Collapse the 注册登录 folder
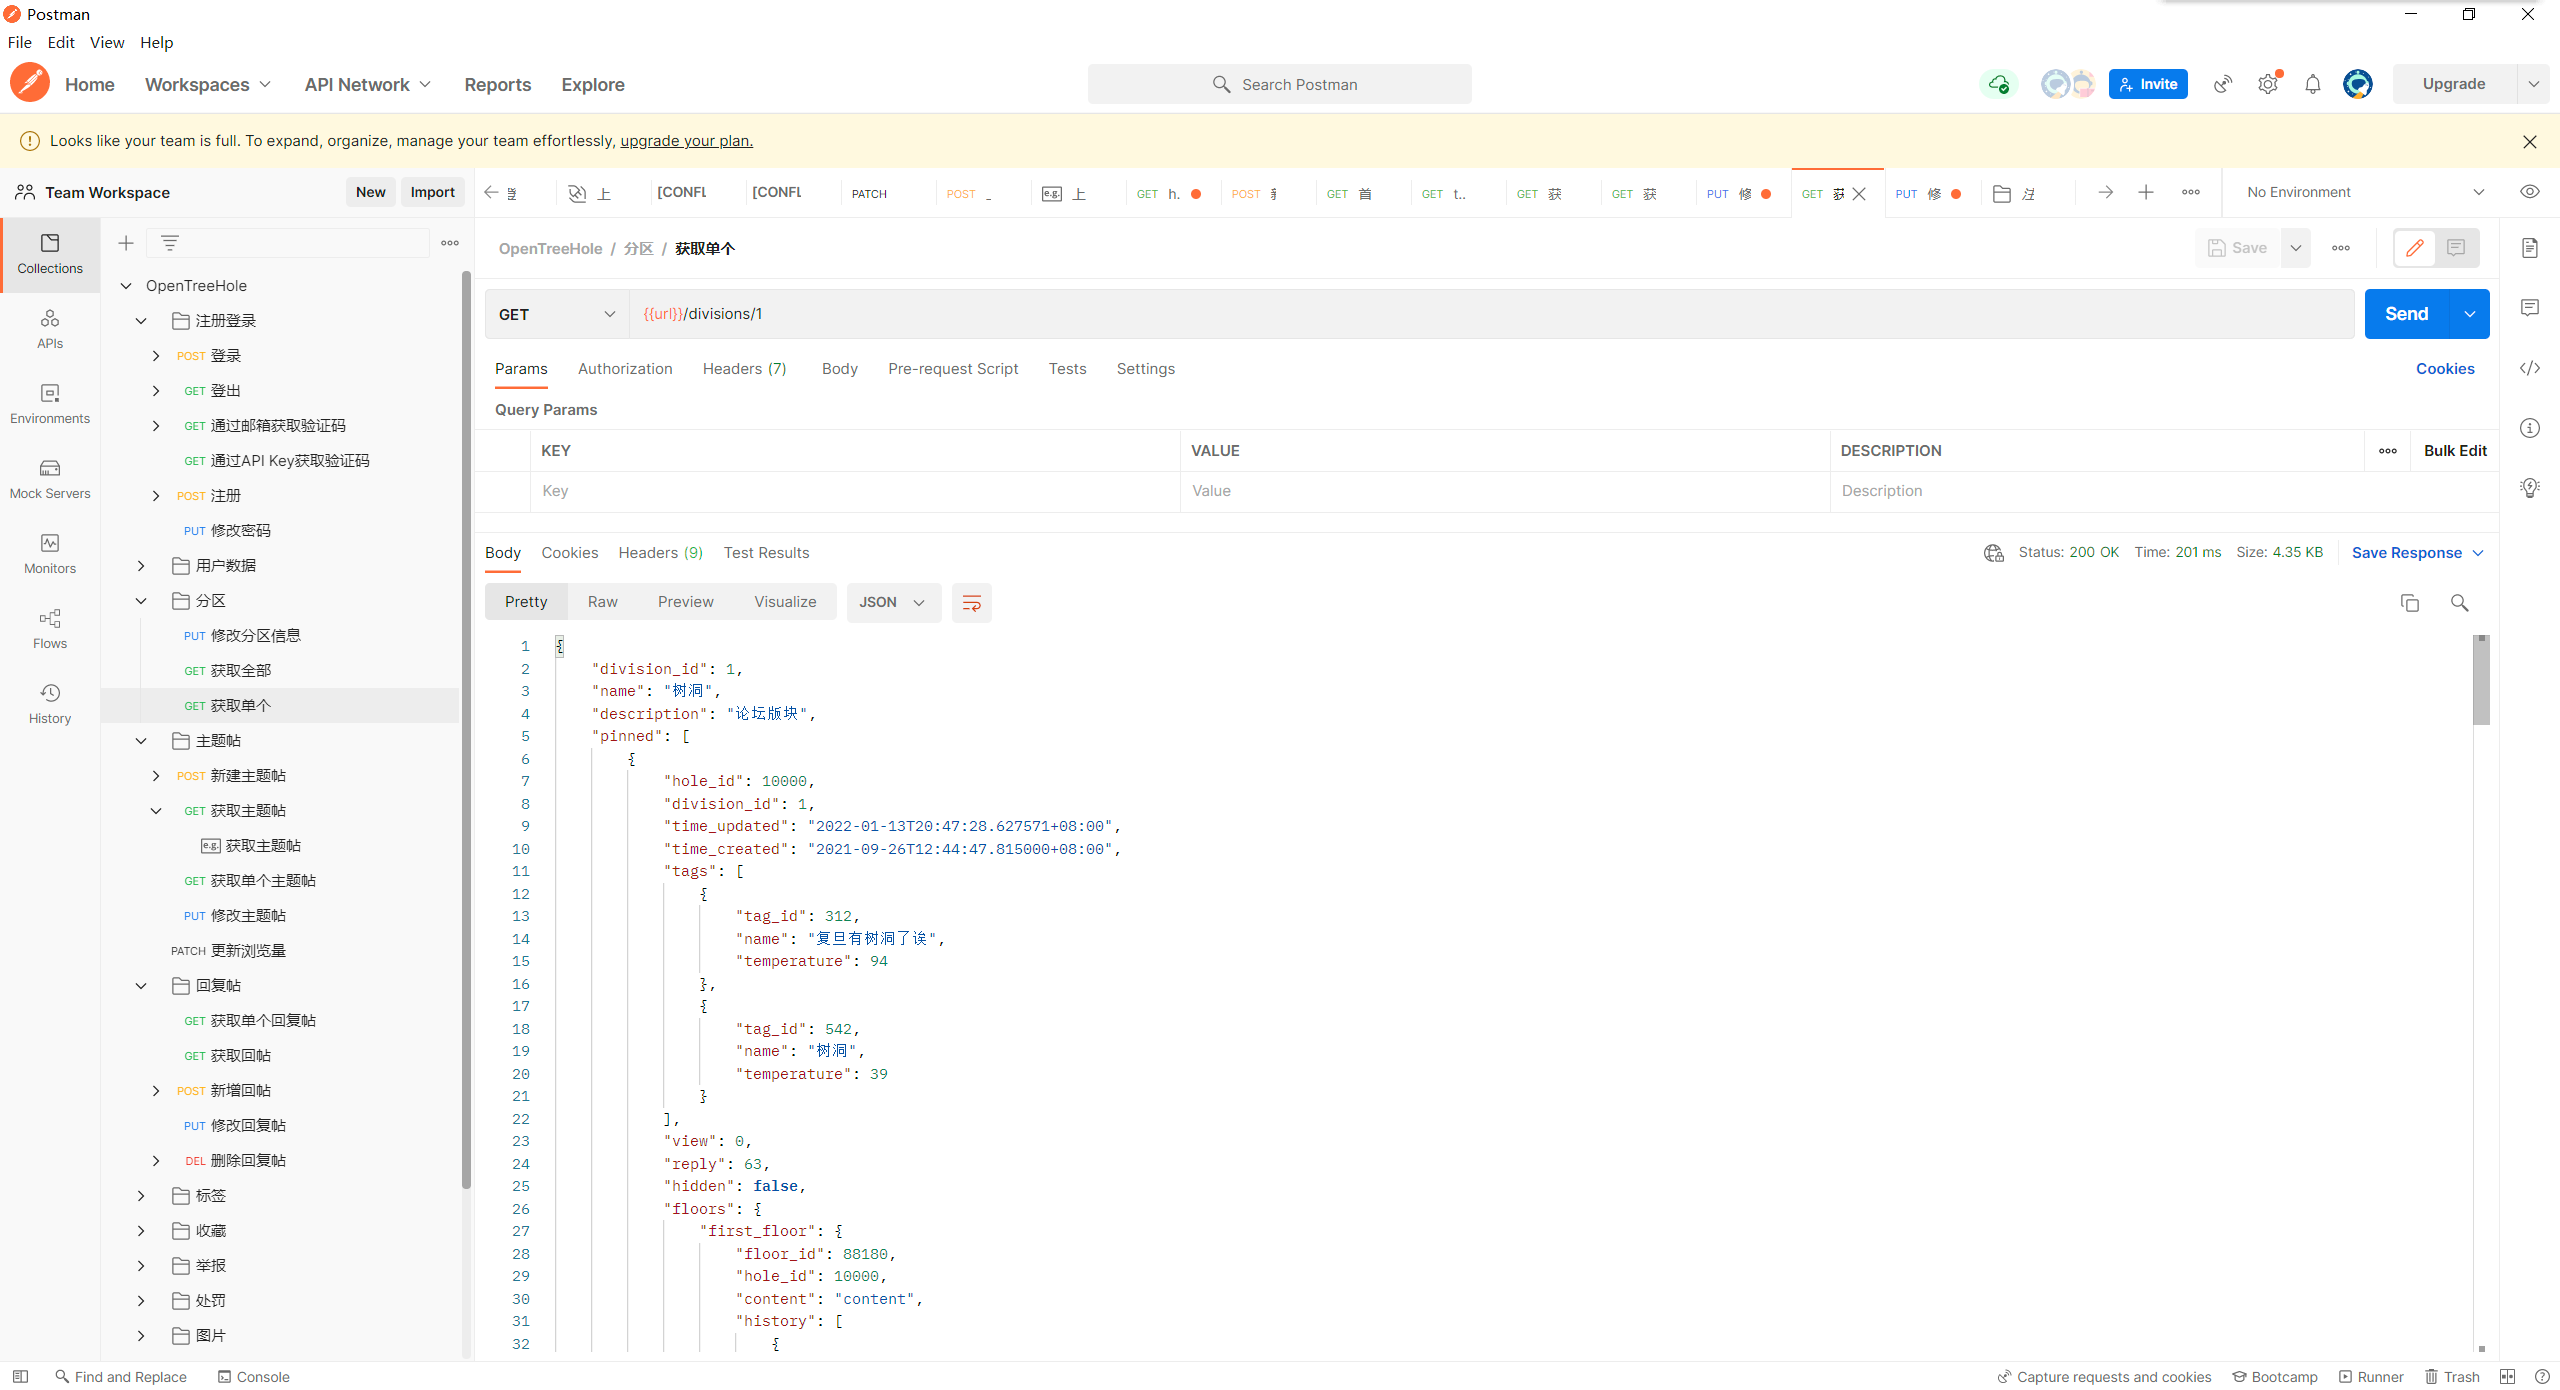2560x1390 pixels. tap(140, 320)
